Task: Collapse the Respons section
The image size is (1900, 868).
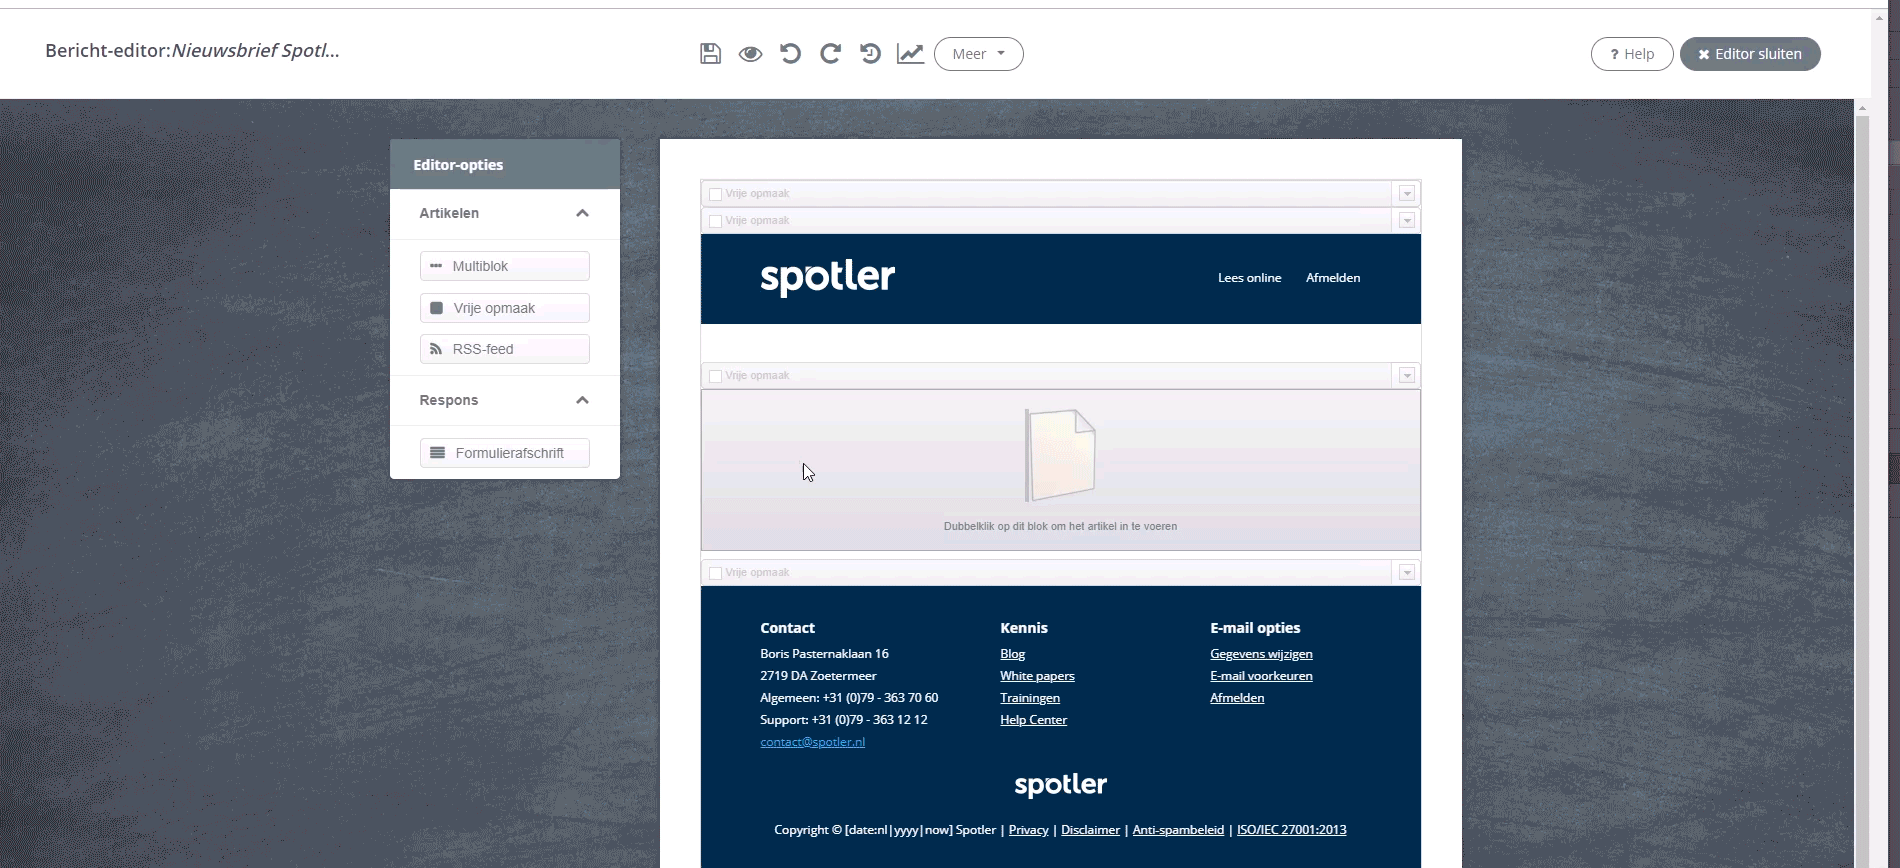Action: point(582,400)
